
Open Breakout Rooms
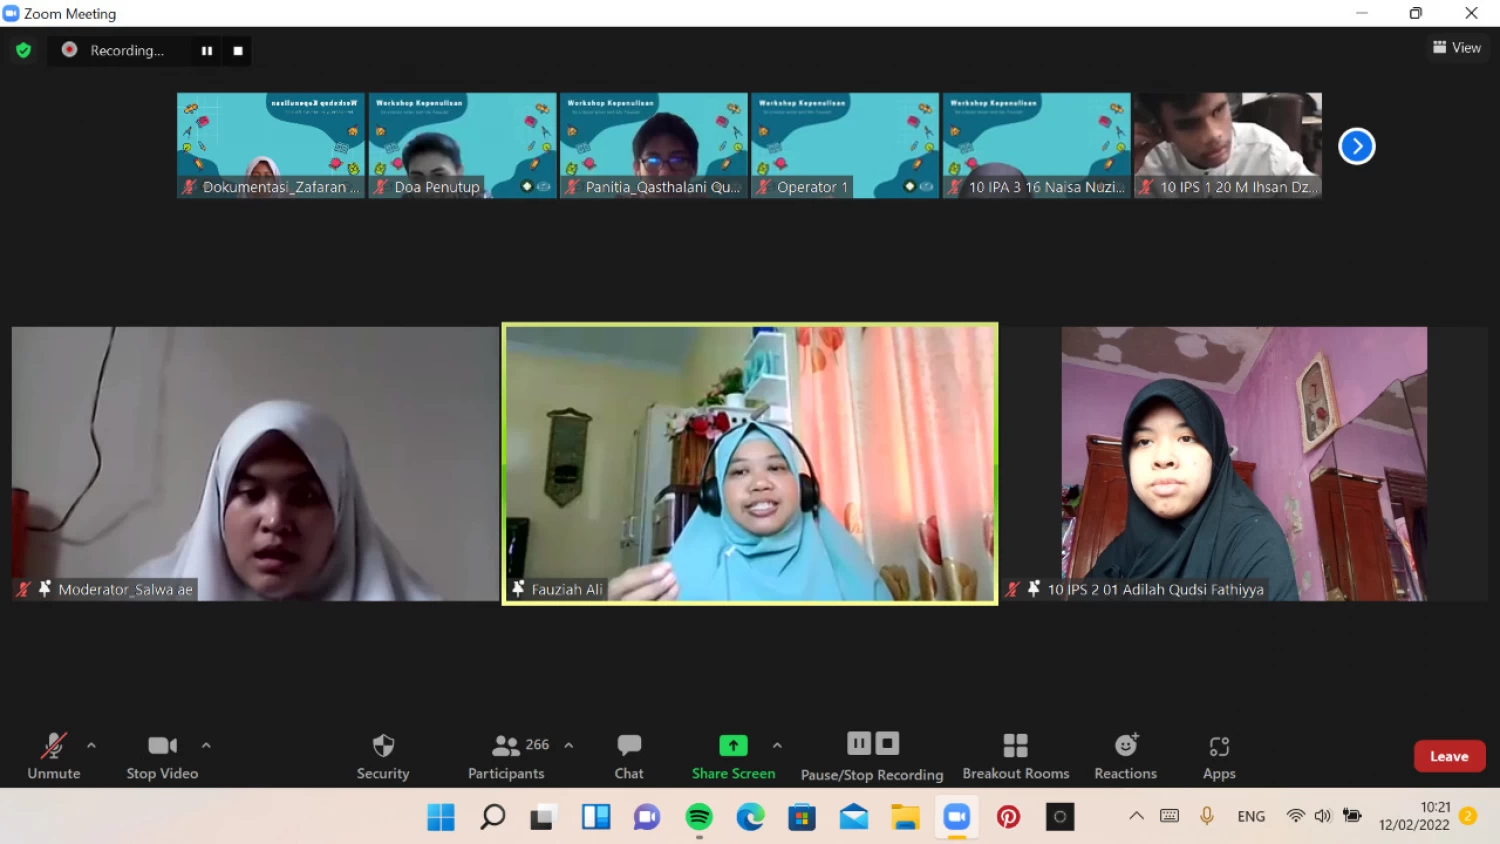click(x=1015, y=756)
